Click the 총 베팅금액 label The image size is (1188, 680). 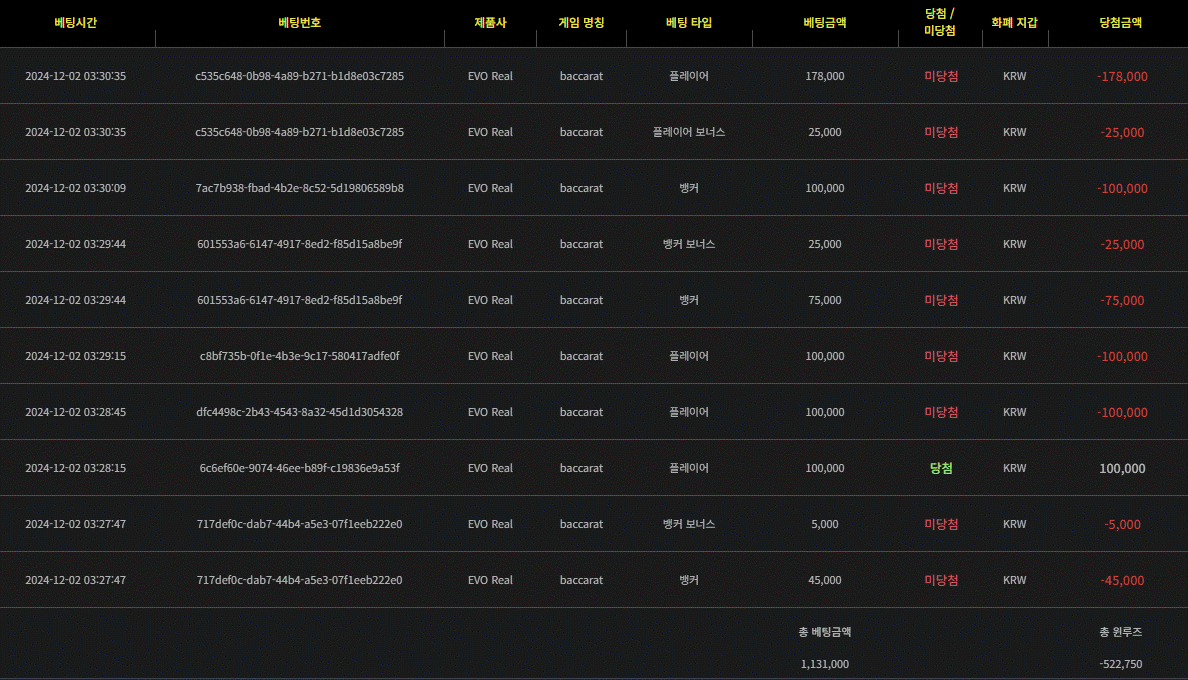(825, 632)
